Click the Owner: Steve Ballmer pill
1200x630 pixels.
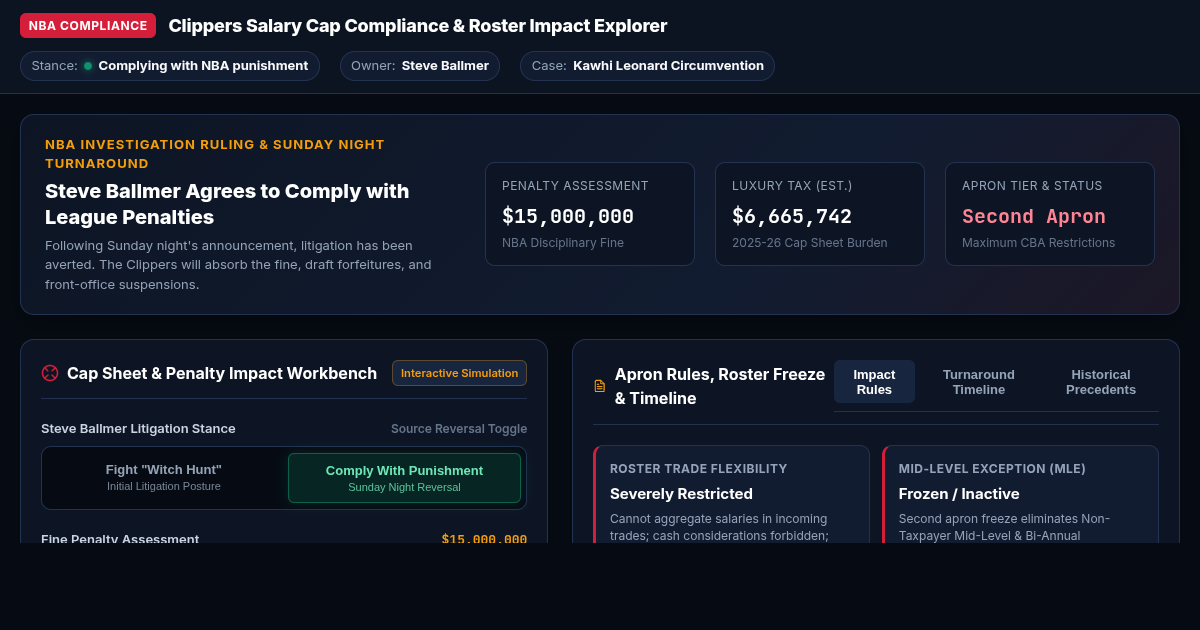[x=420, y=66]
